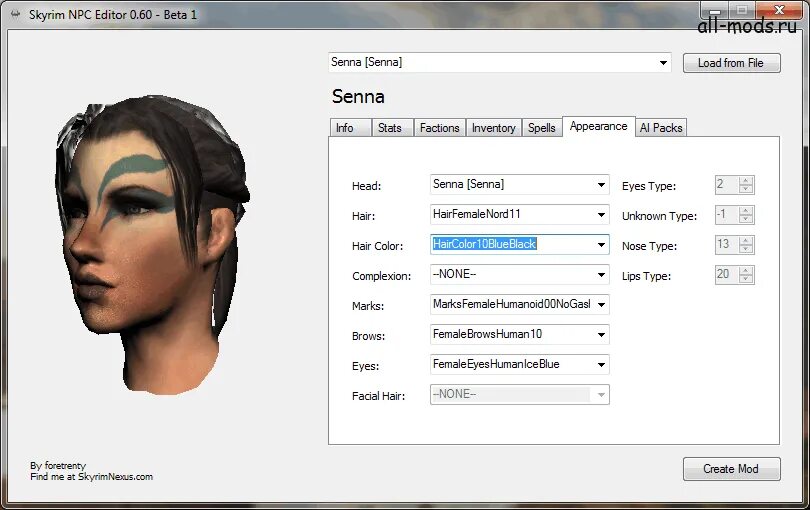The width and height of the screenshot is (810, 510).
Task: Decrease the Lips Type value
Action: pos(745,279)
